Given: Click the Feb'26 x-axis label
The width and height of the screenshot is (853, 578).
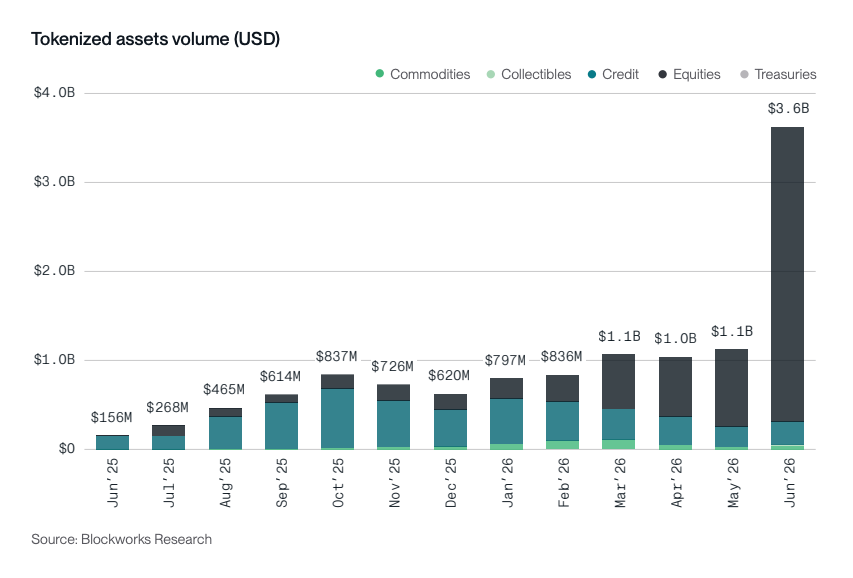Looking at the screenshot, I should pyautogui.click(x=564, y=483).
